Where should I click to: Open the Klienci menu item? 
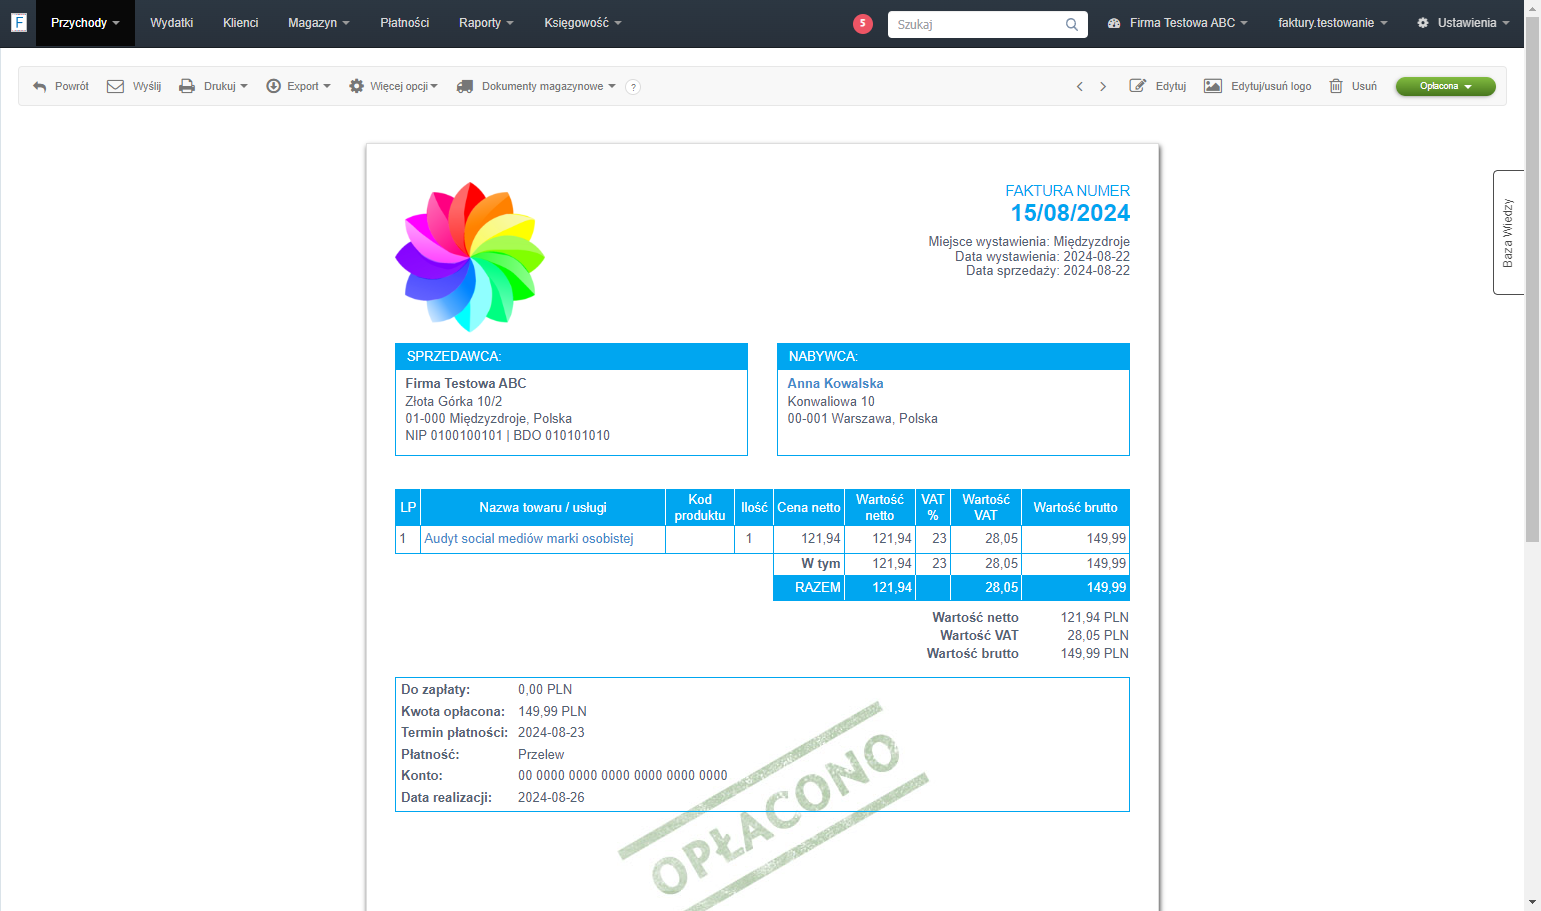tap(240, 23)
